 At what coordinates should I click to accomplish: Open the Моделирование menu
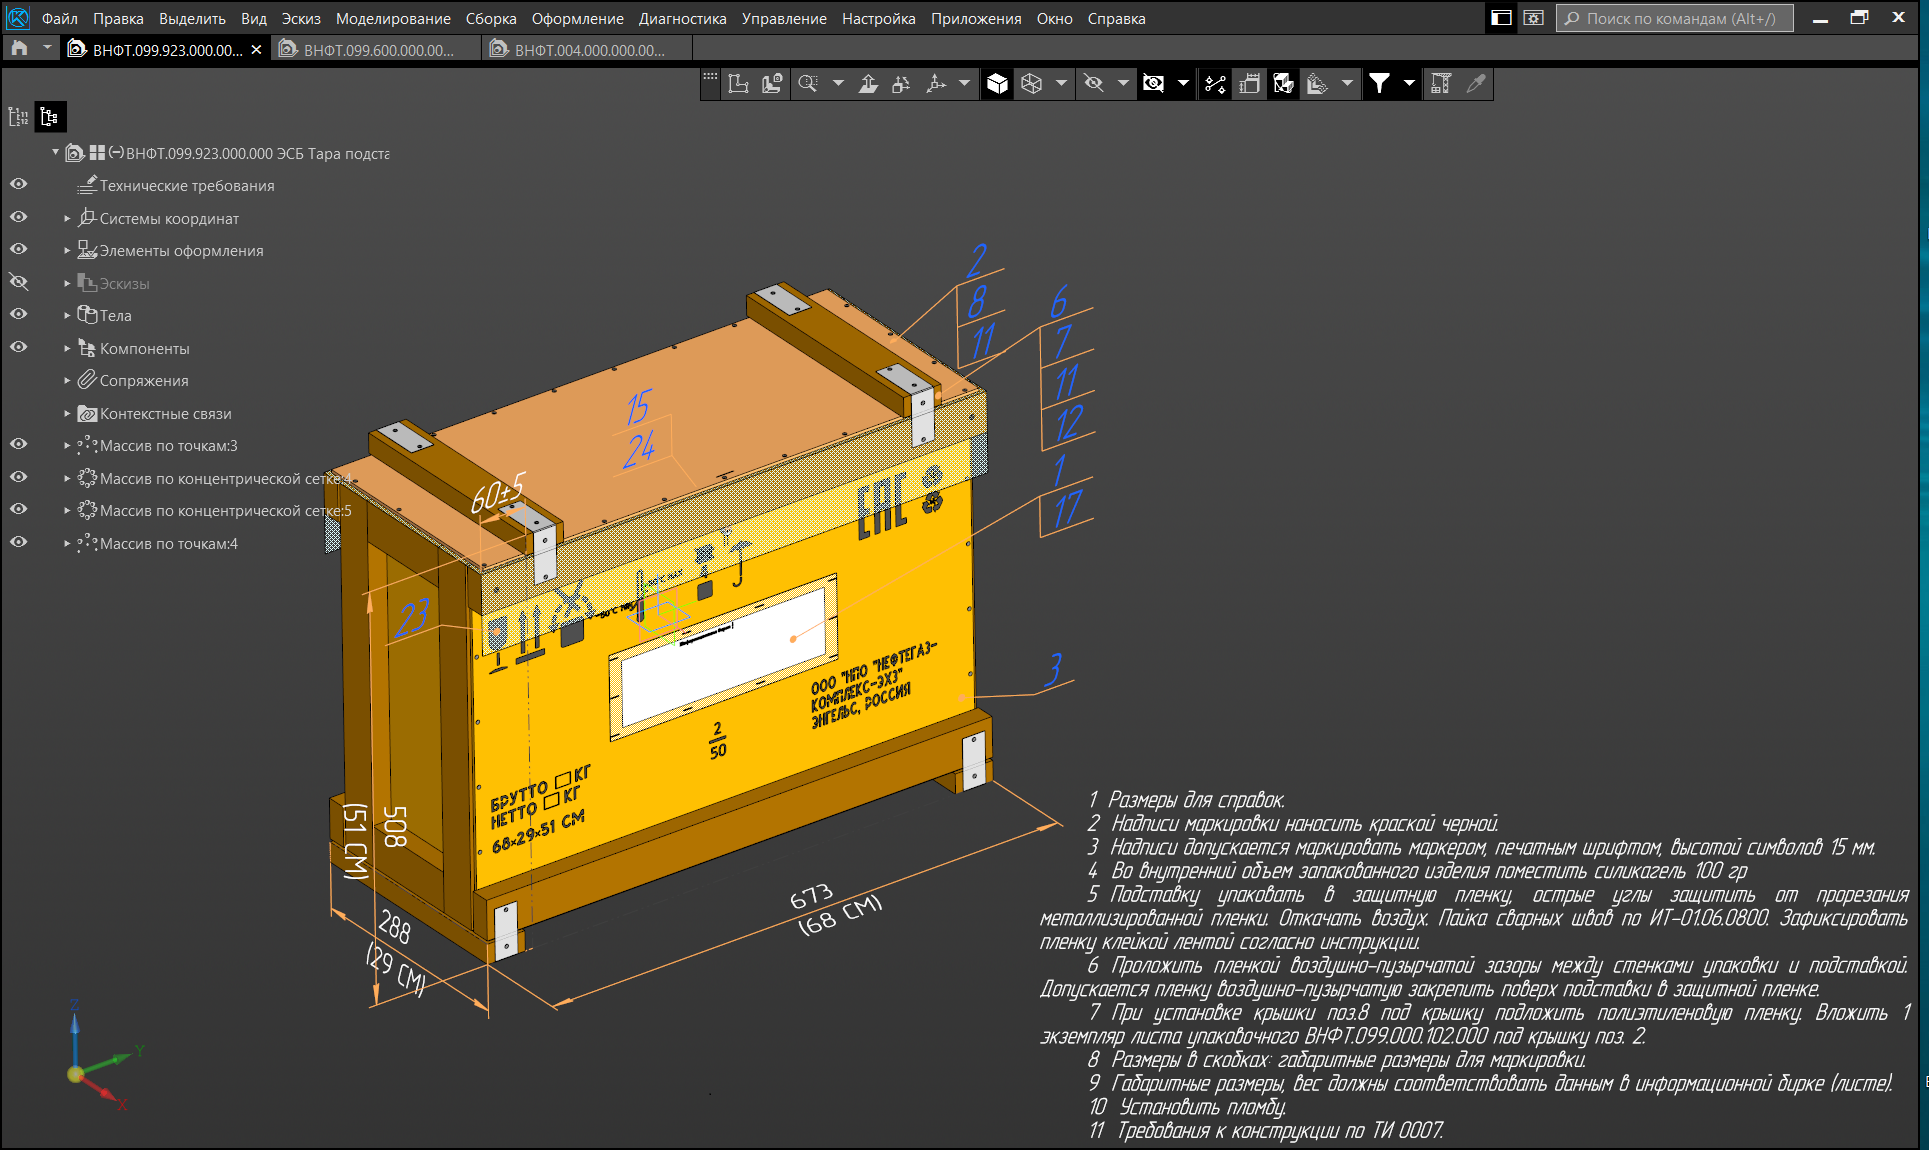tap(392, 18)
